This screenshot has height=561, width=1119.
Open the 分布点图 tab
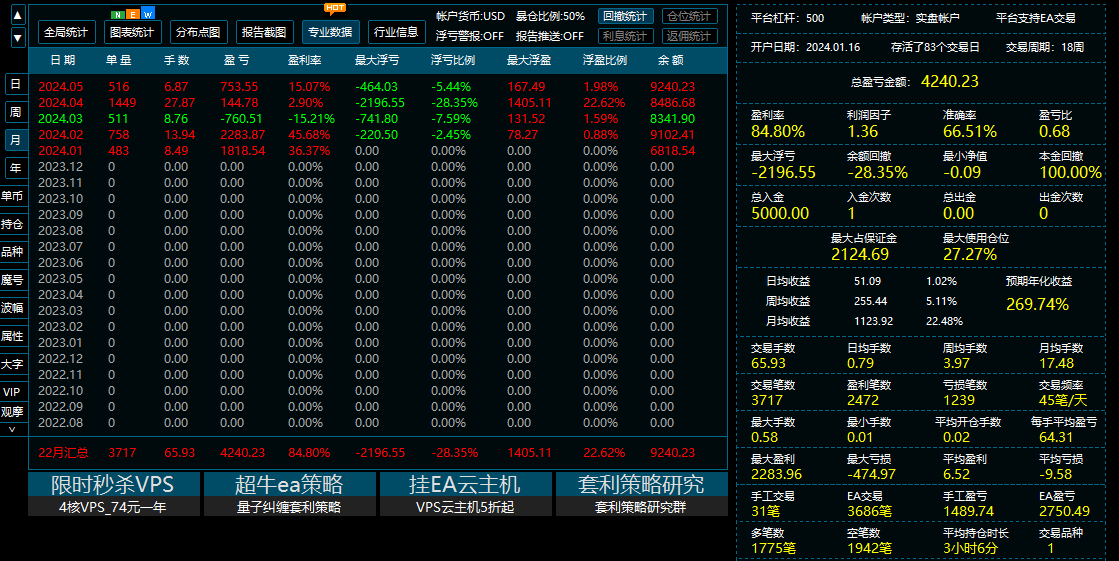click(x=198, y=32)
